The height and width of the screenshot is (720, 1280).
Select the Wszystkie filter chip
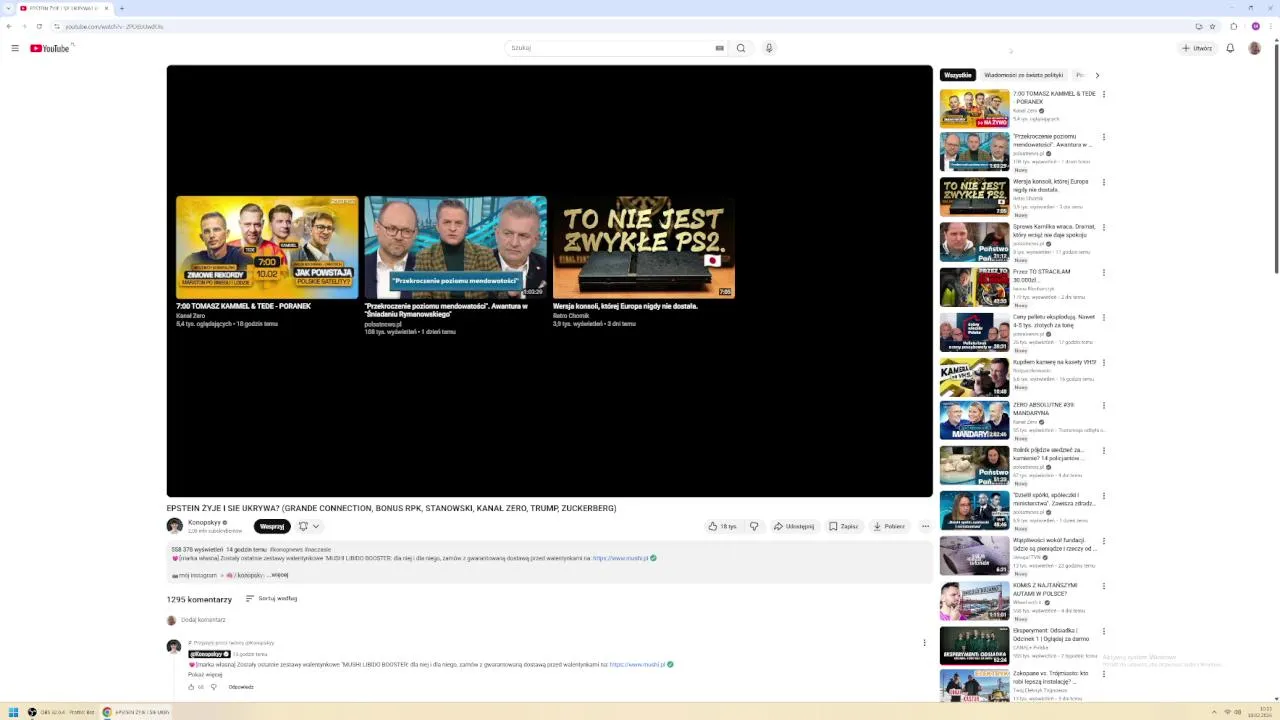[x=958, y=75]
